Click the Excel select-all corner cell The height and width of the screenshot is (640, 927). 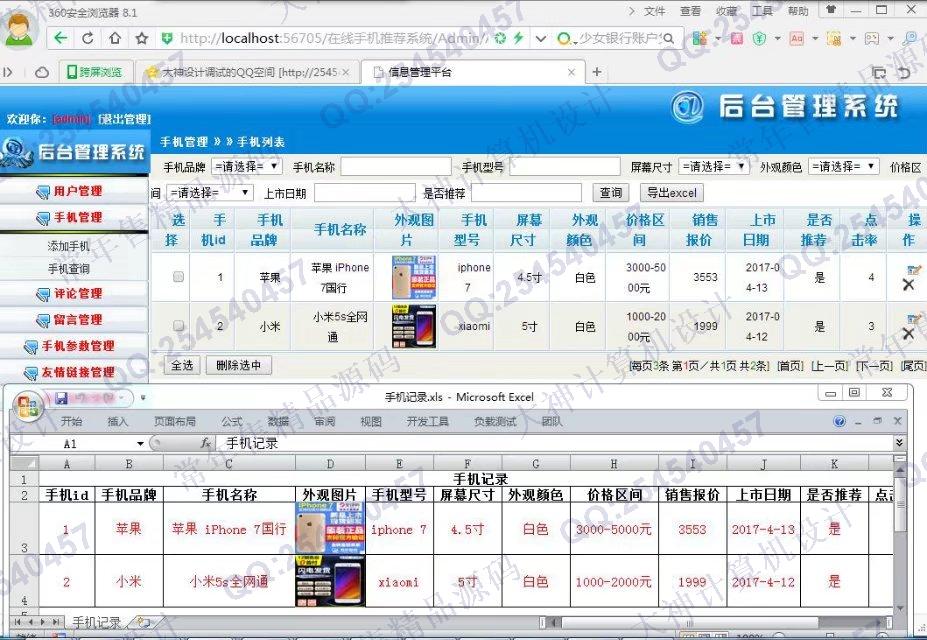click(24, 464)
